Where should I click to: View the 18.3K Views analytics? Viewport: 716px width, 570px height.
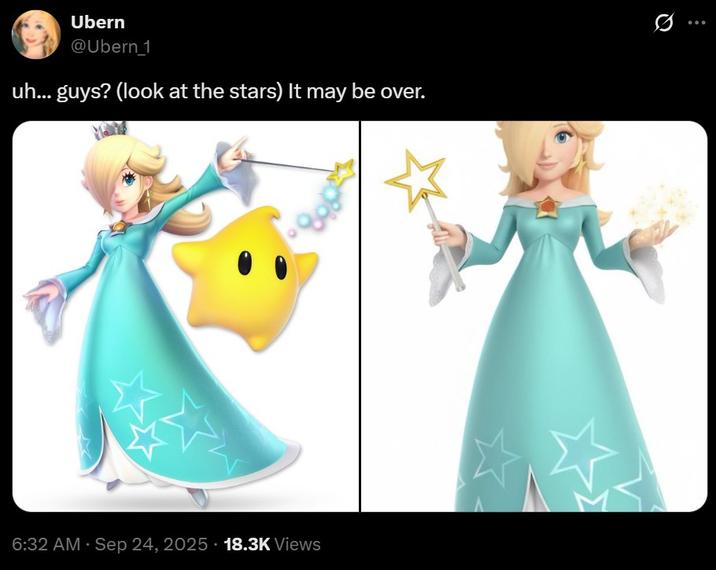coord(272,544)
